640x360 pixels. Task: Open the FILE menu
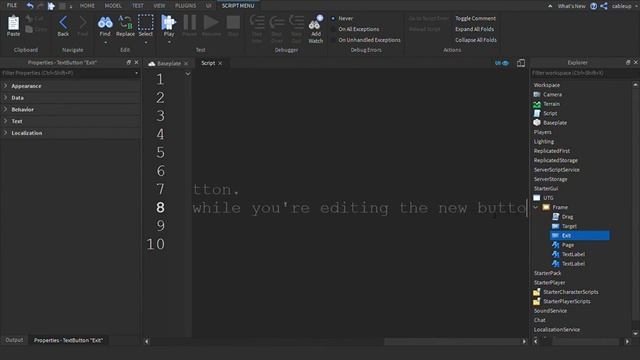coord(12,5)
